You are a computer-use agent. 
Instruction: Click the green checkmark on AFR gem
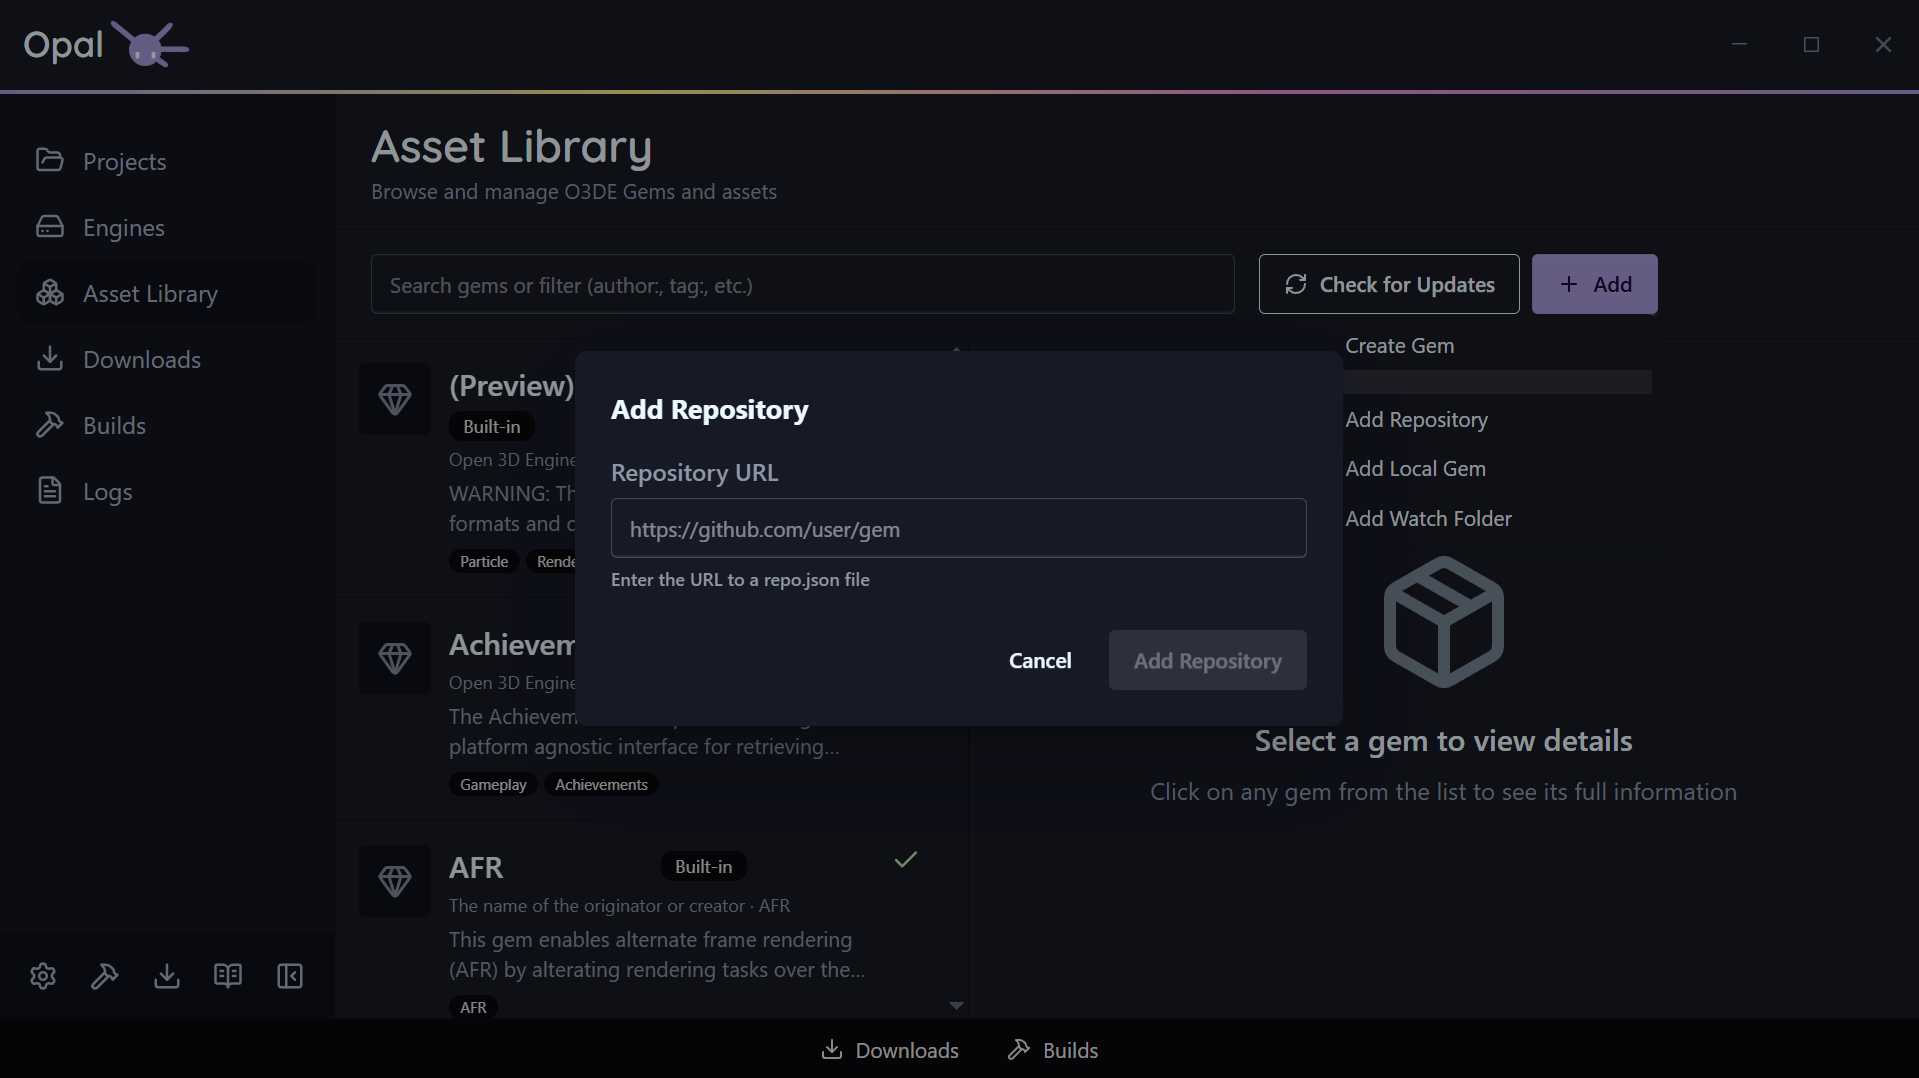pos(906,860)
